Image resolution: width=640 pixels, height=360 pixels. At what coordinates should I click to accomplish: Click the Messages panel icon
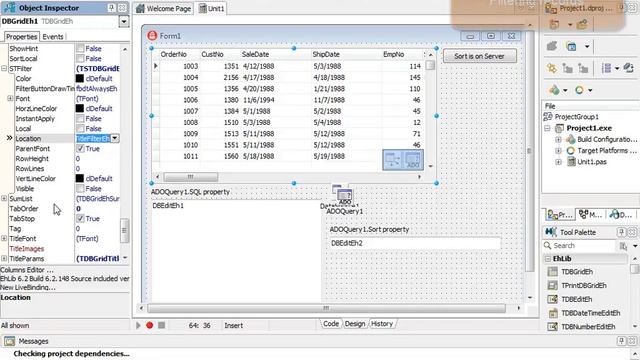9,341
